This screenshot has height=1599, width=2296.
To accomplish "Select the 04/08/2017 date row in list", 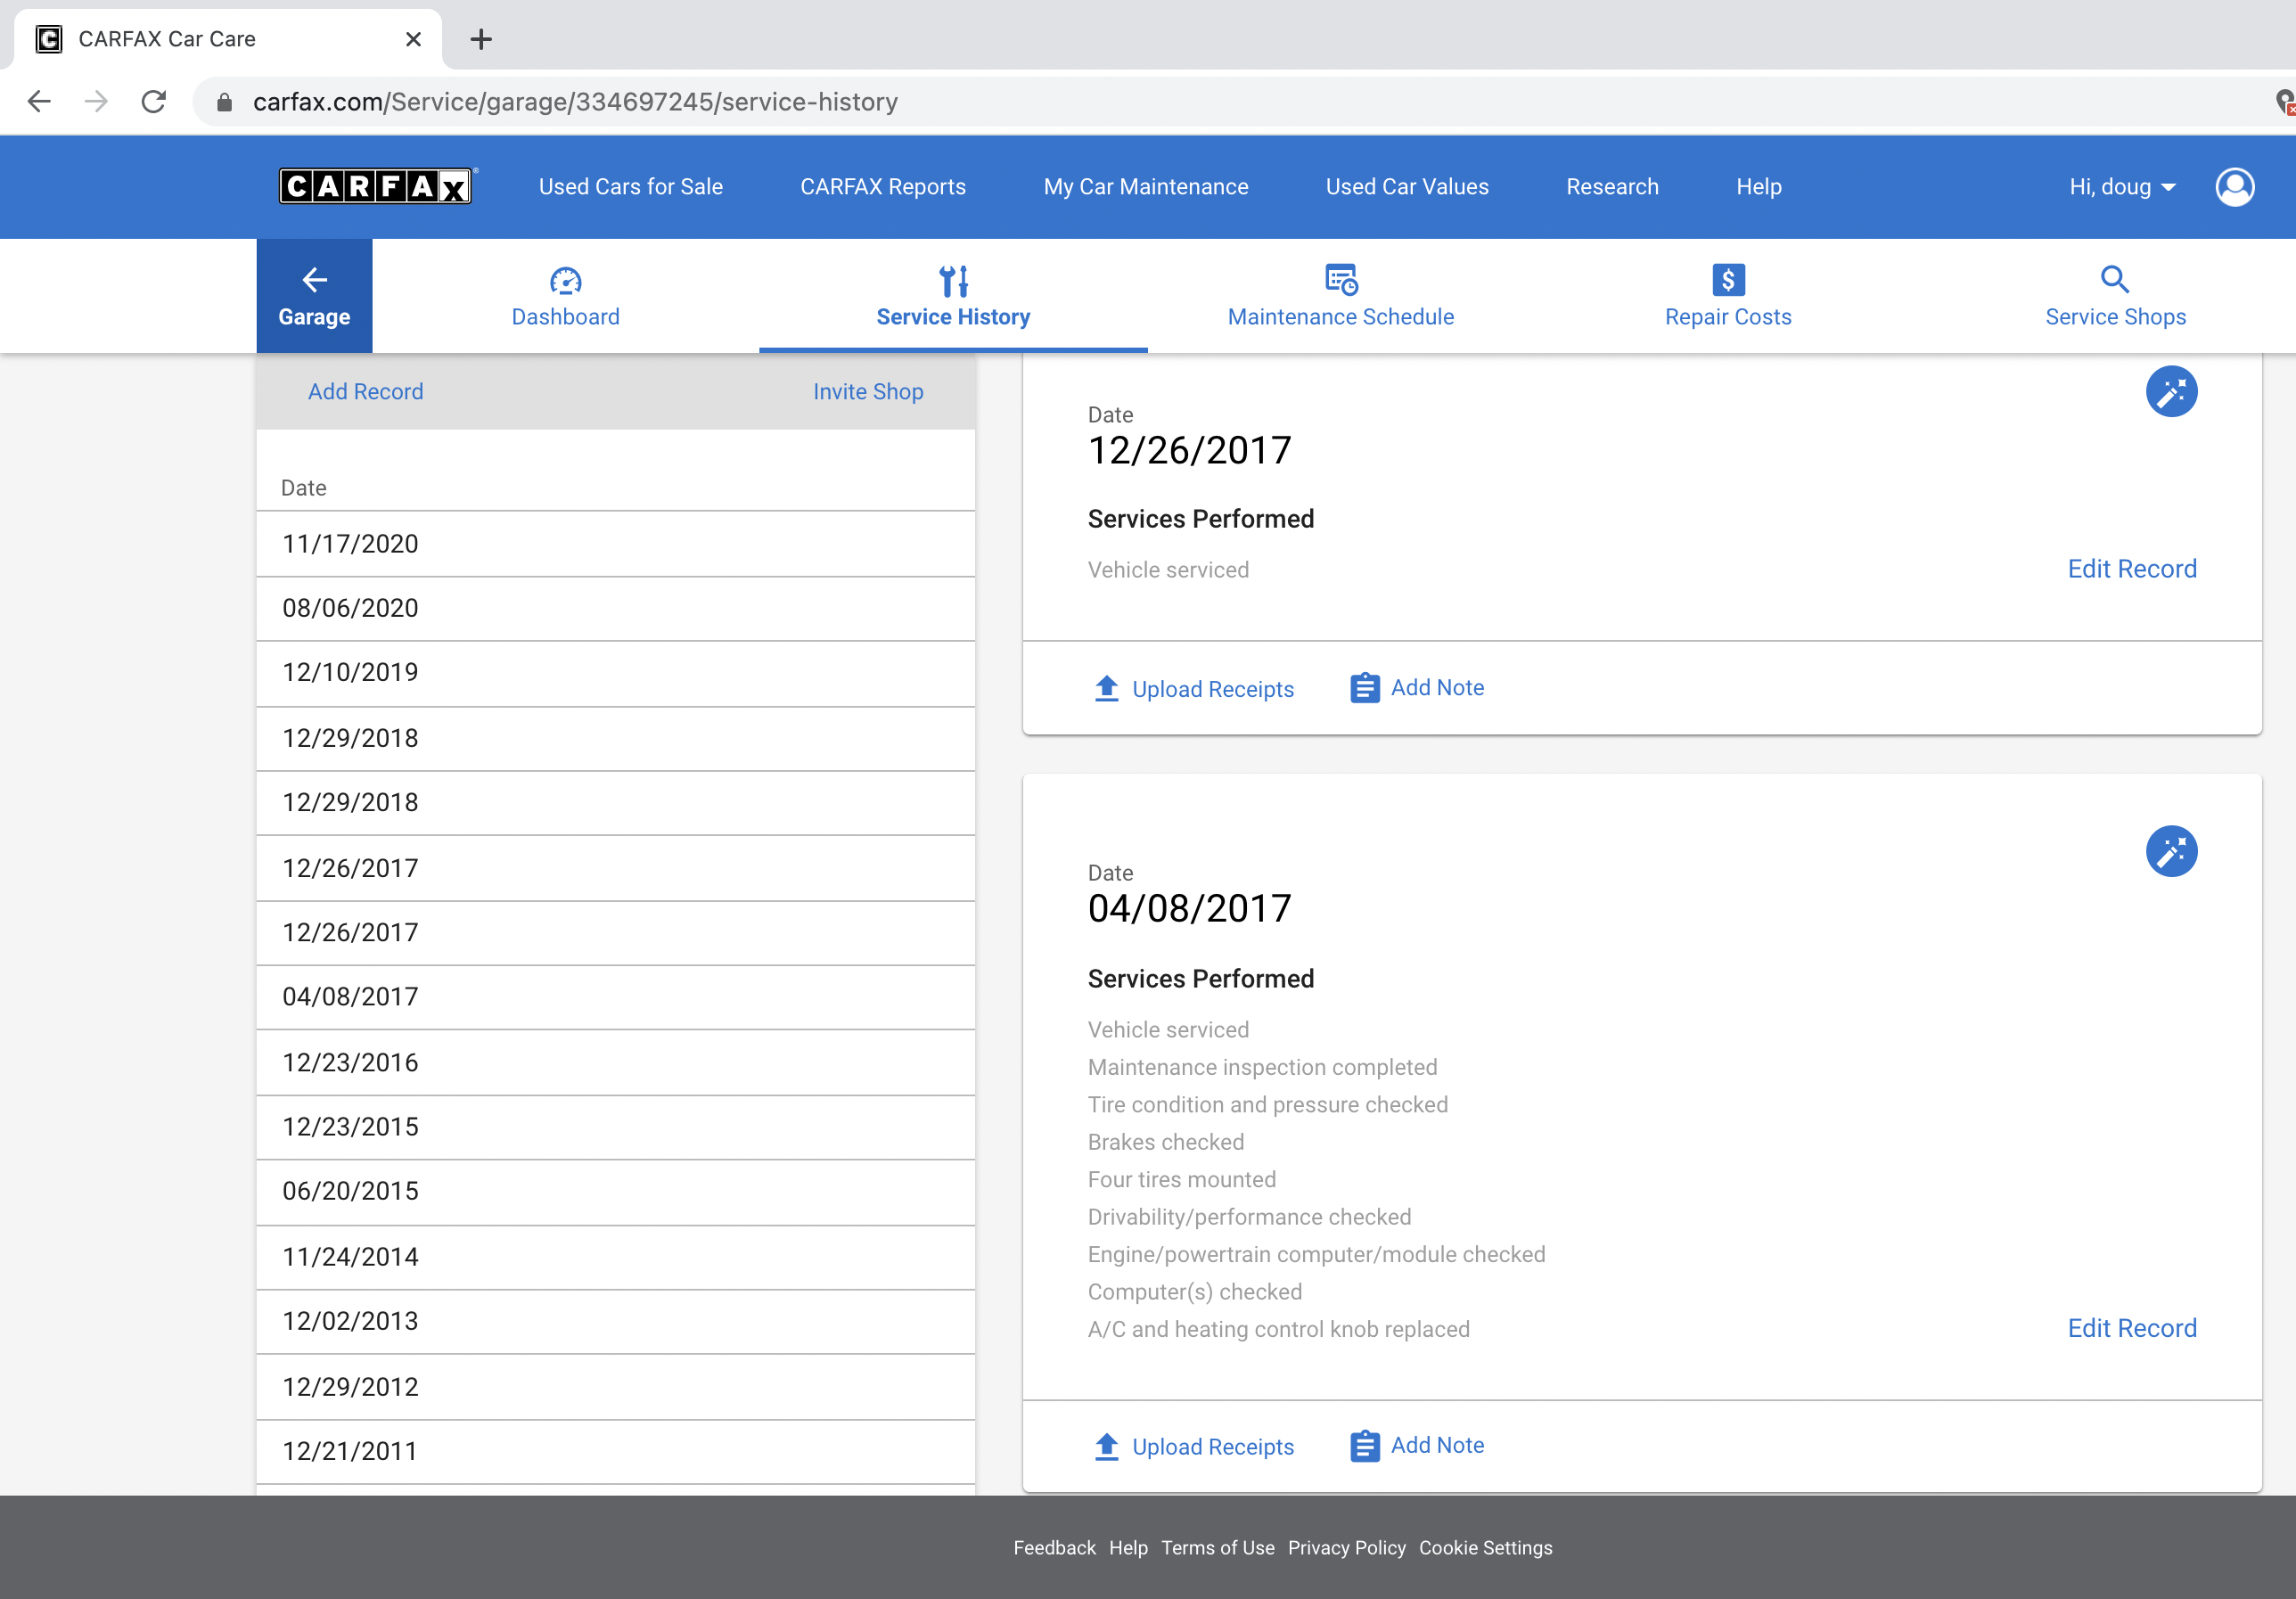I will pyautogui.click(x=616, y=997).
